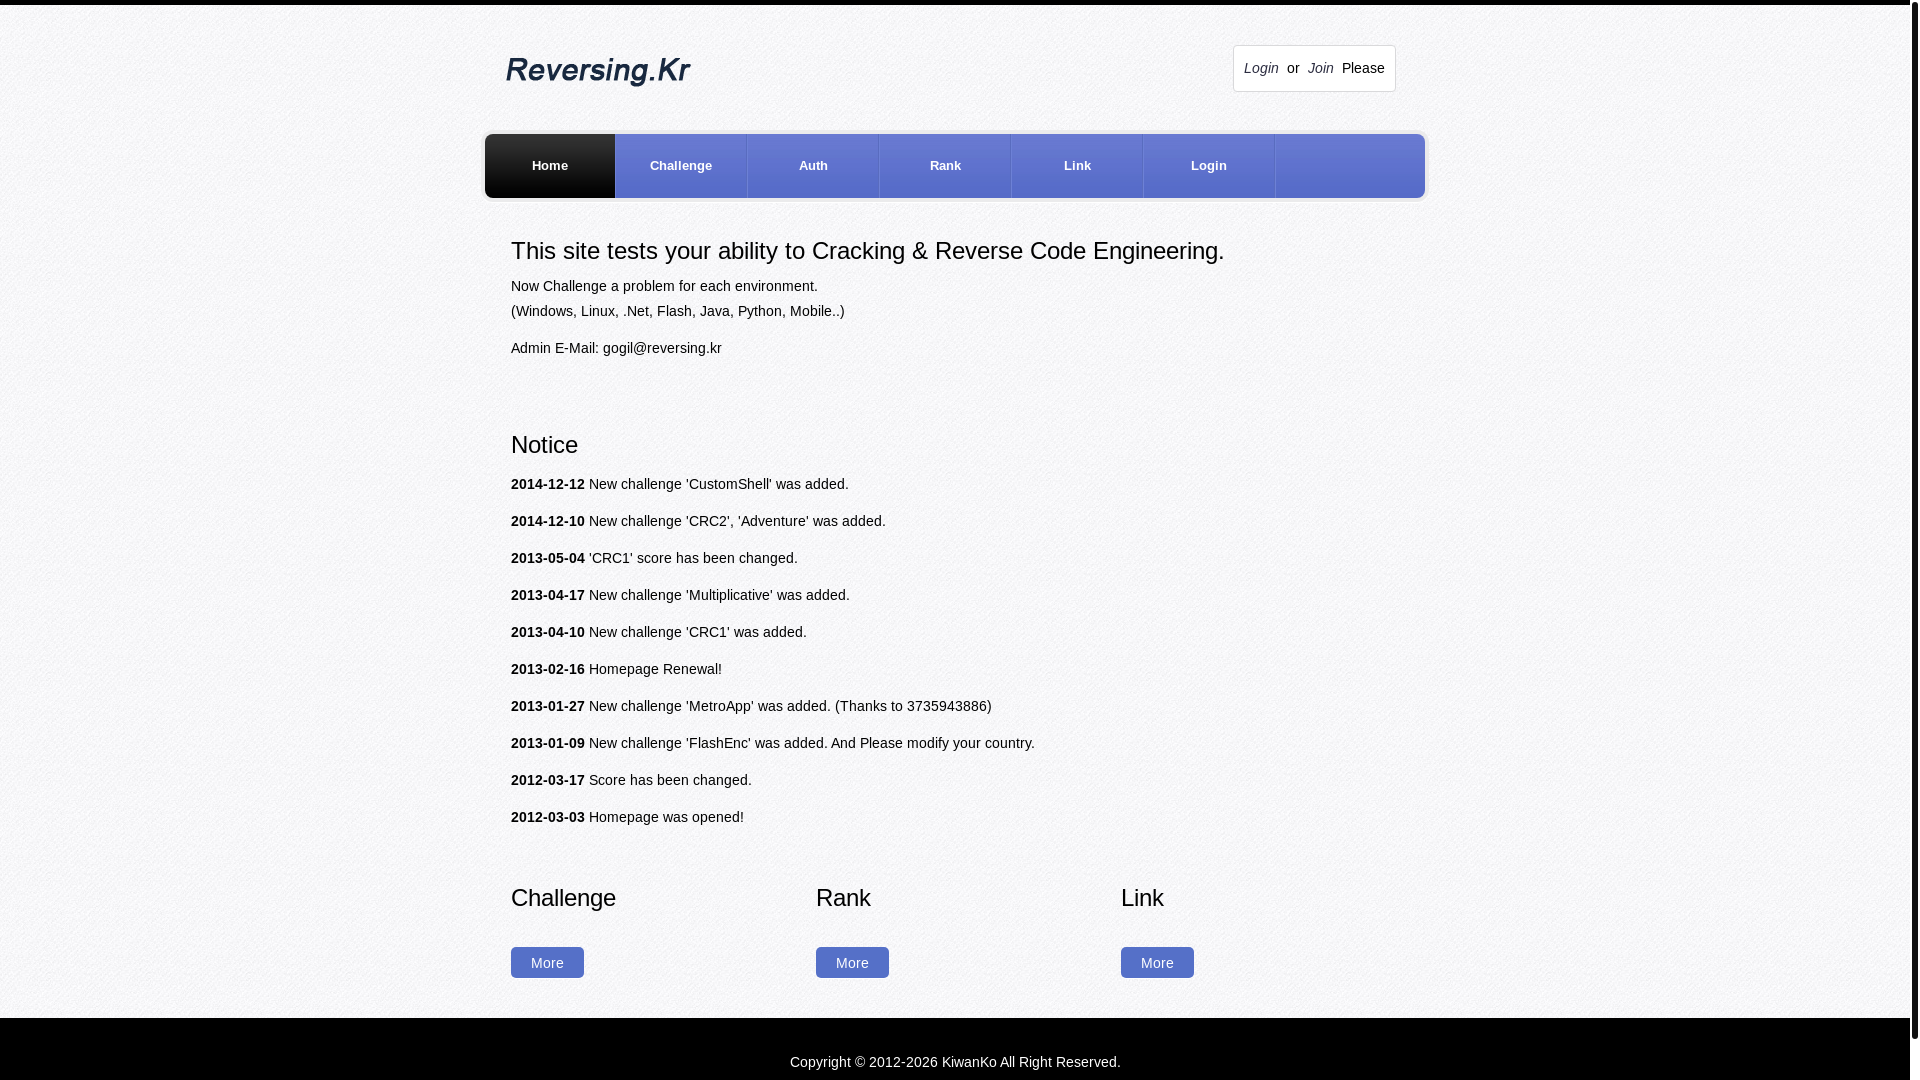This screenshot has width=1920, height=1080.
Task: Click the Join link at top right
Action: 1320,68
